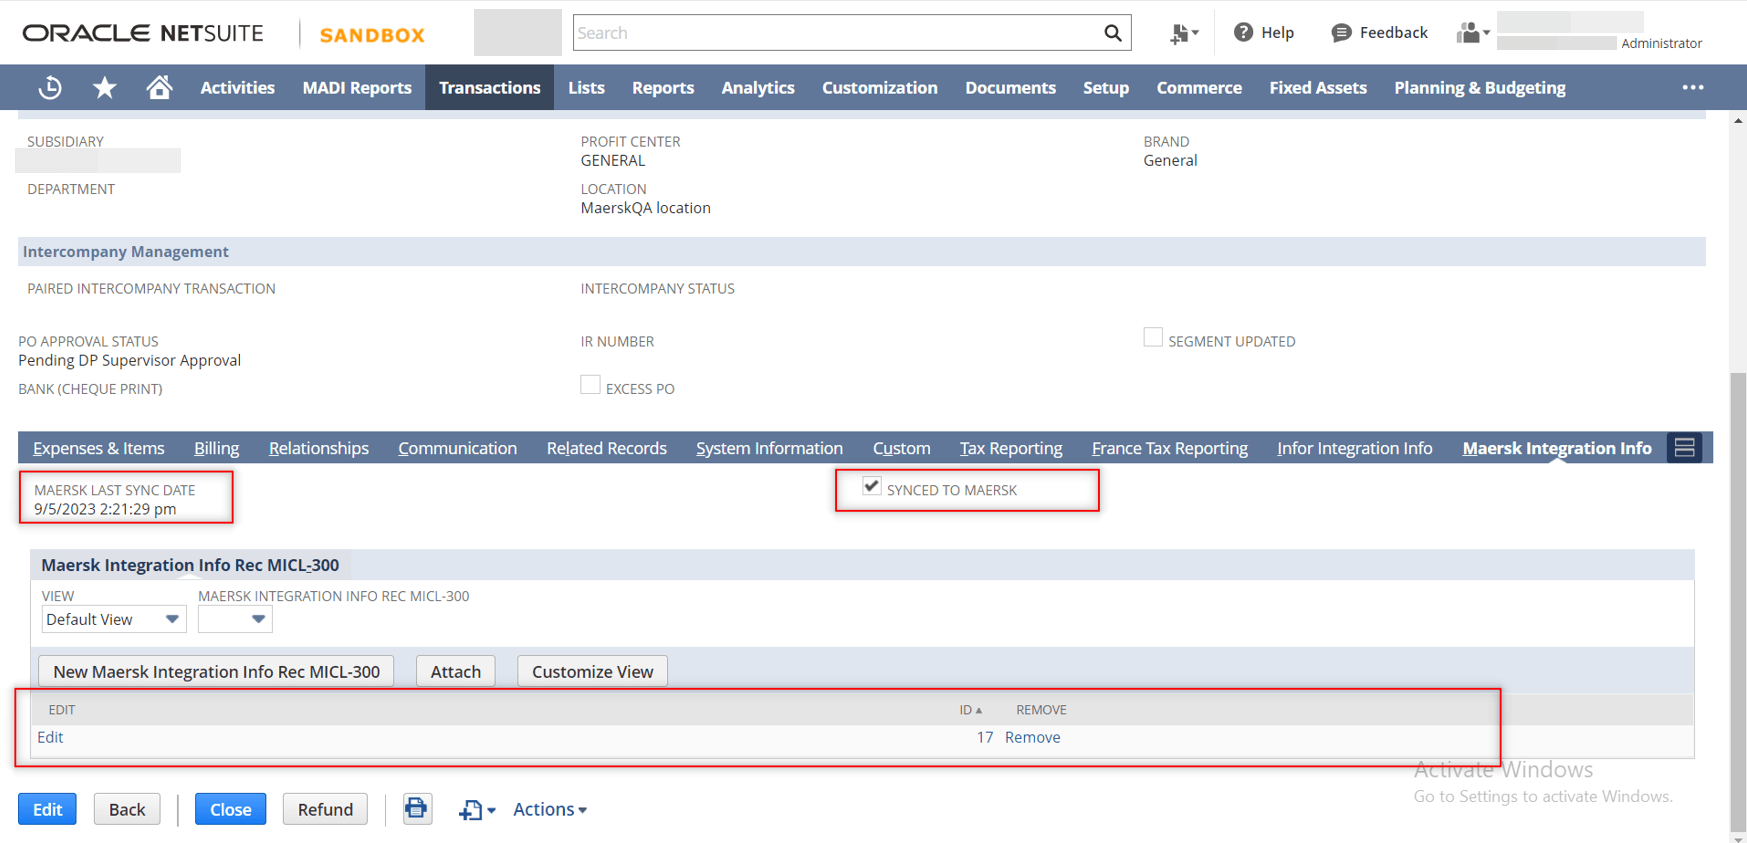
Task: Open the new-record dropdown icon beside print
Action: click(477, 809)
